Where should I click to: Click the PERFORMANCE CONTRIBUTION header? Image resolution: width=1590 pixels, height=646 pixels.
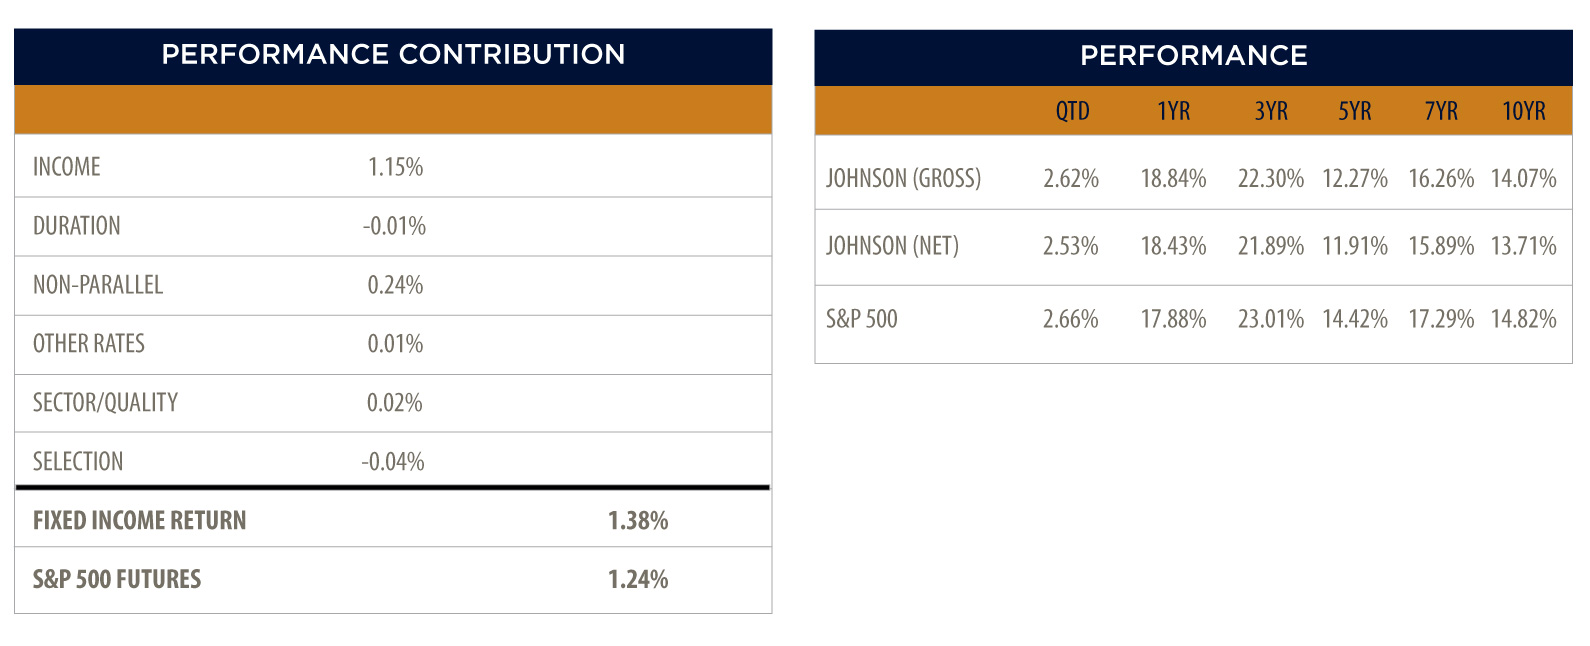[x=393, y=54]
